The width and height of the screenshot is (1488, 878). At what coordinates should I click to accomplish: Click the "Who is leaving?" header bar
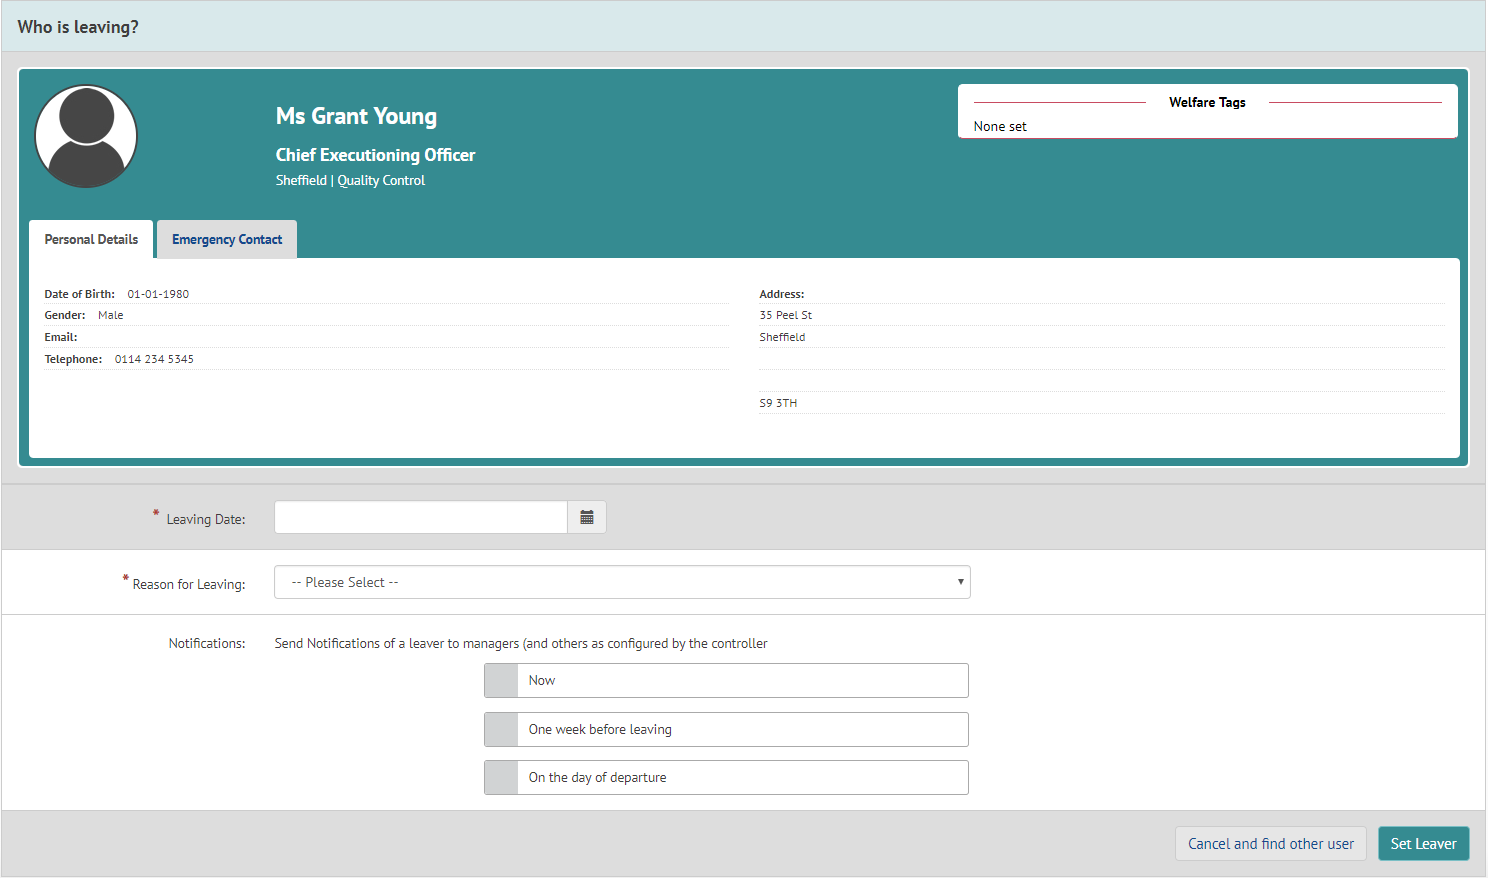tap(78, 27)
